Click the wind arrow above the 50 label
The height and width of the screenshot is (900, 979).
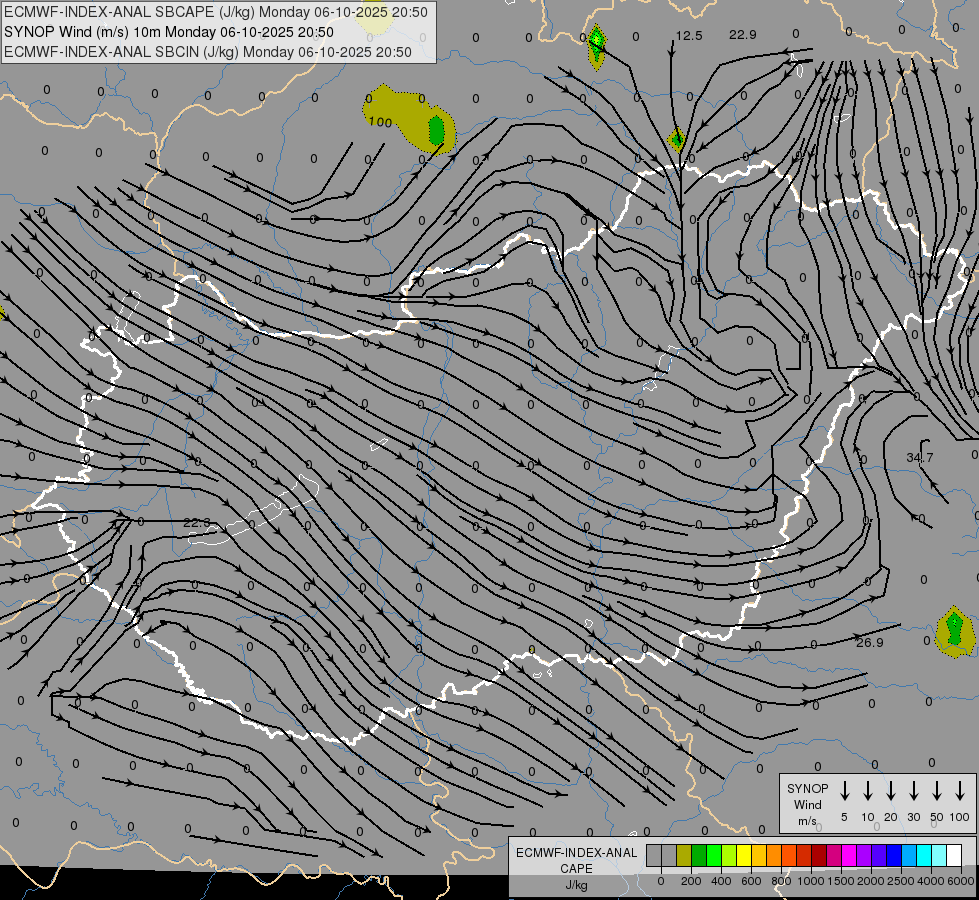click(937, 791)
